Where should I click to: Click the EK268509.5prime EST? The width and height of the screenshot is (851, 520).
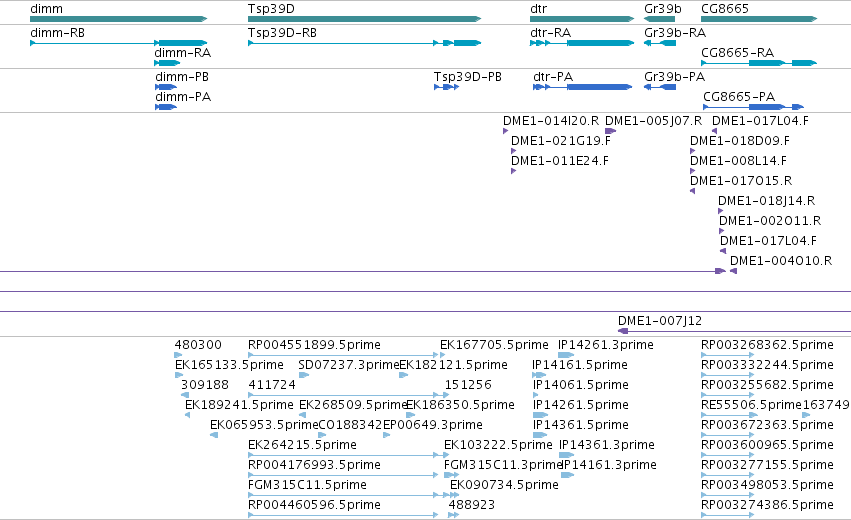tap(302, 415)
